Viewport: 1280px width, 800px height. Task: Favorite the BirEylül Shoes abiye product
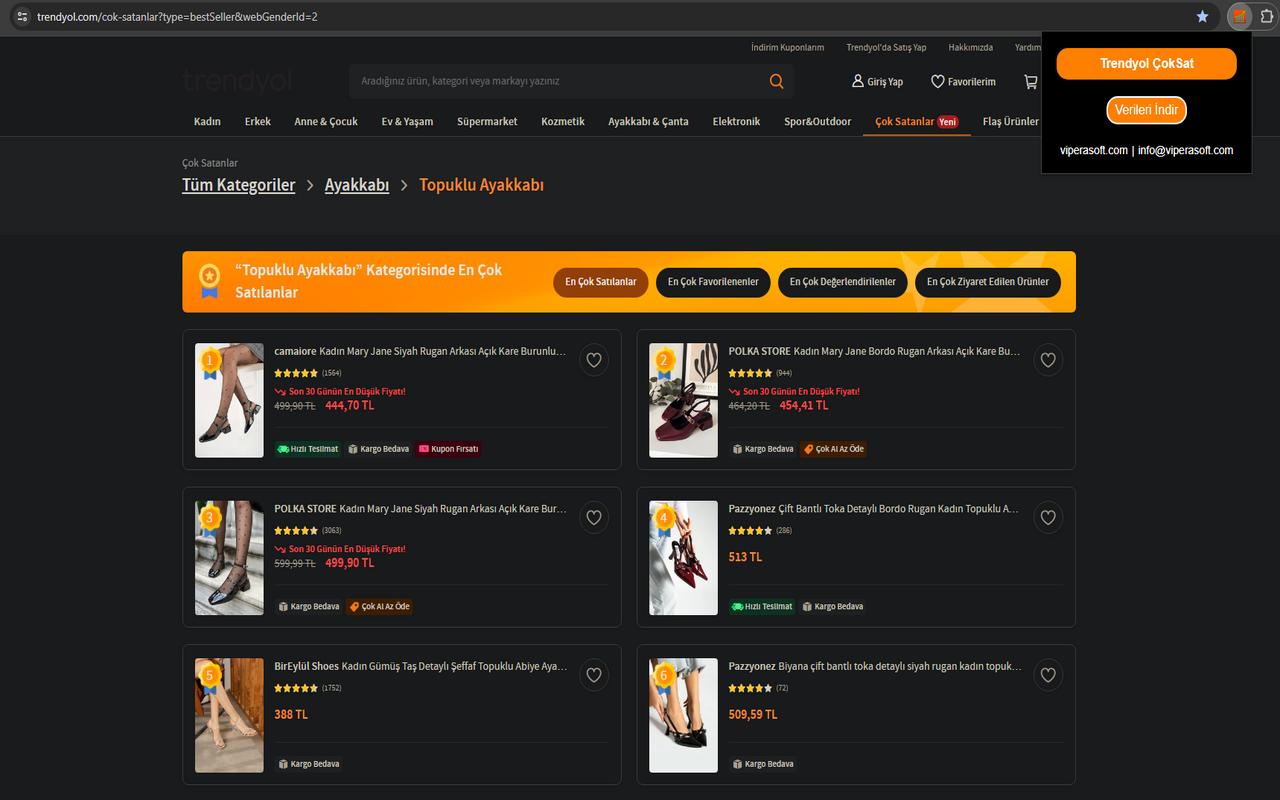pyautogui.click(x=594, y=675)
